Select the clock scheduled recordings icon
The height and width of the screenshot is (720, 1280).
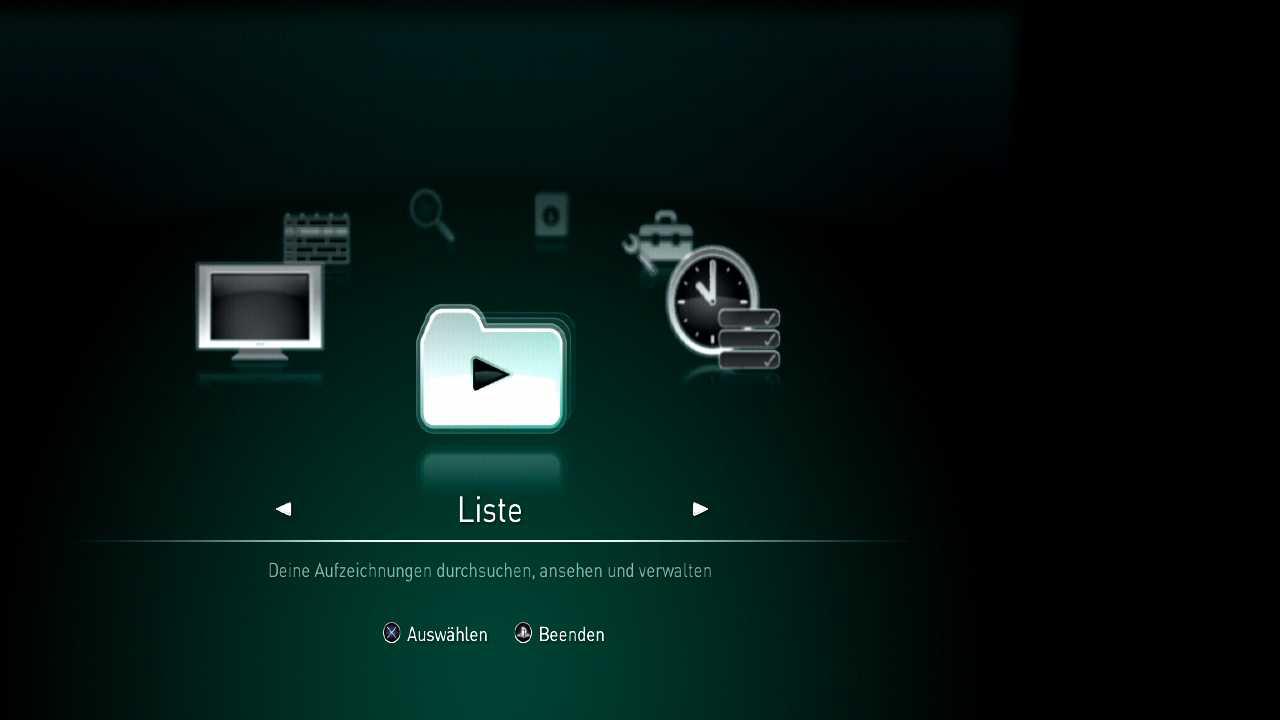pyautogui.click(x=723, y=308)
